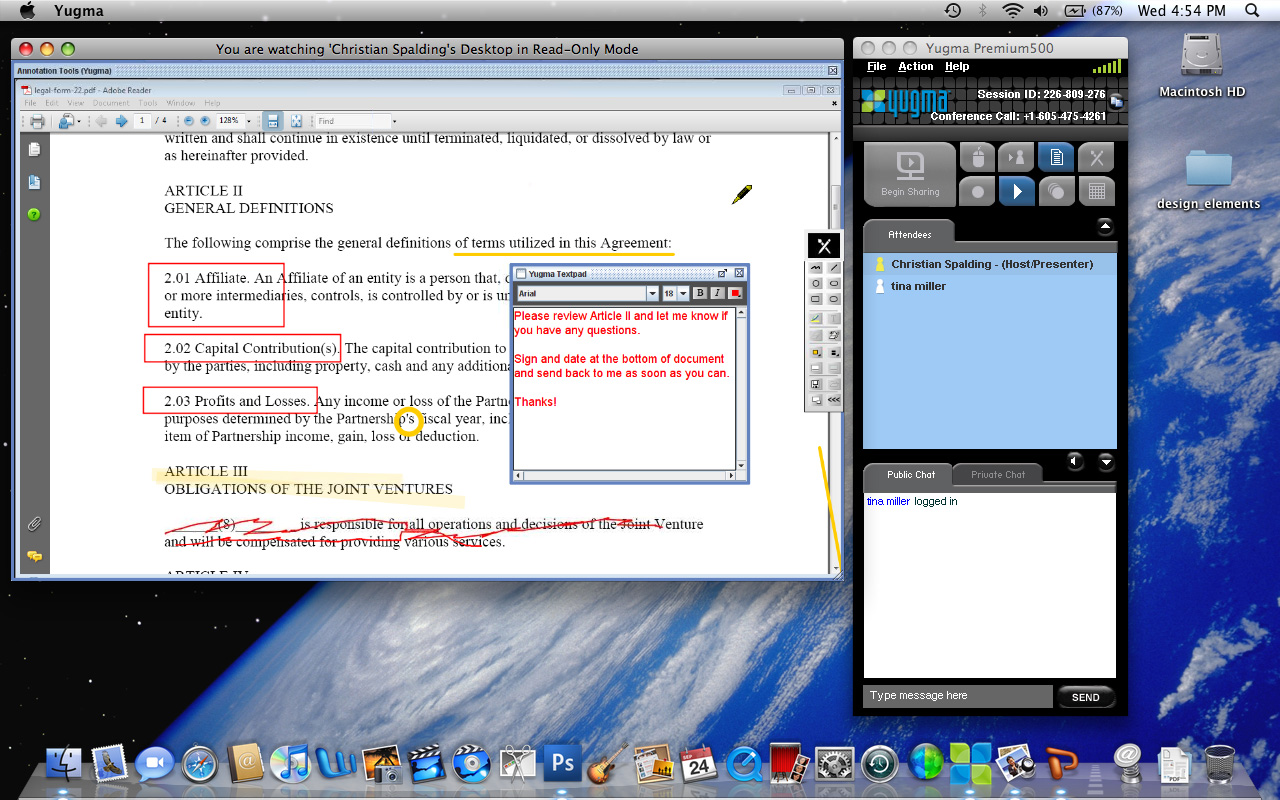The image size is (1280, 800).
Task: Toggle bold in Yugma Textpad
Action: [x=700, y=293]
